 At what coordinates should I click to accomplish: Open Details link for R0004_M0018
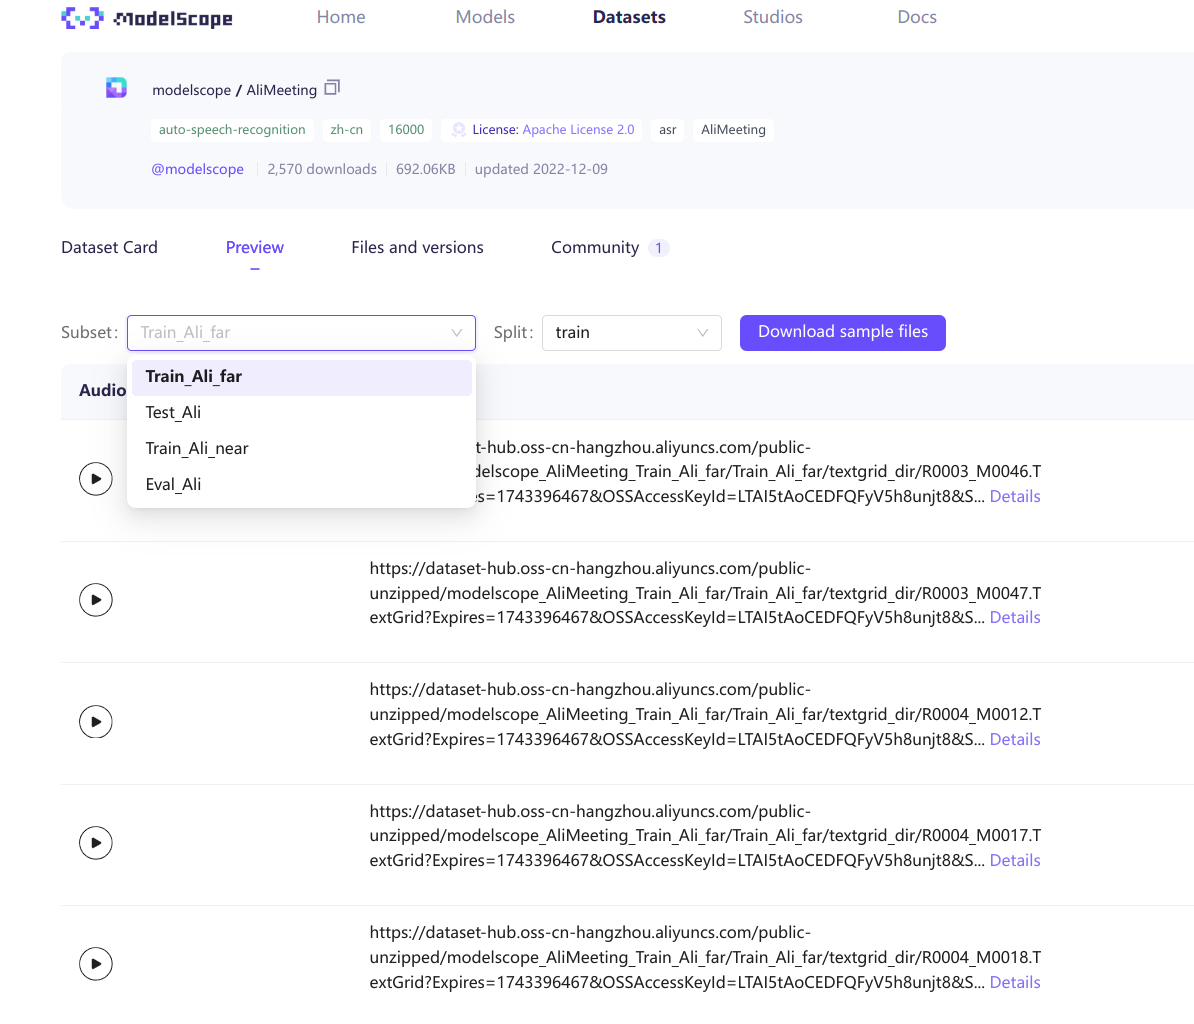click(x=1014, y=982)
